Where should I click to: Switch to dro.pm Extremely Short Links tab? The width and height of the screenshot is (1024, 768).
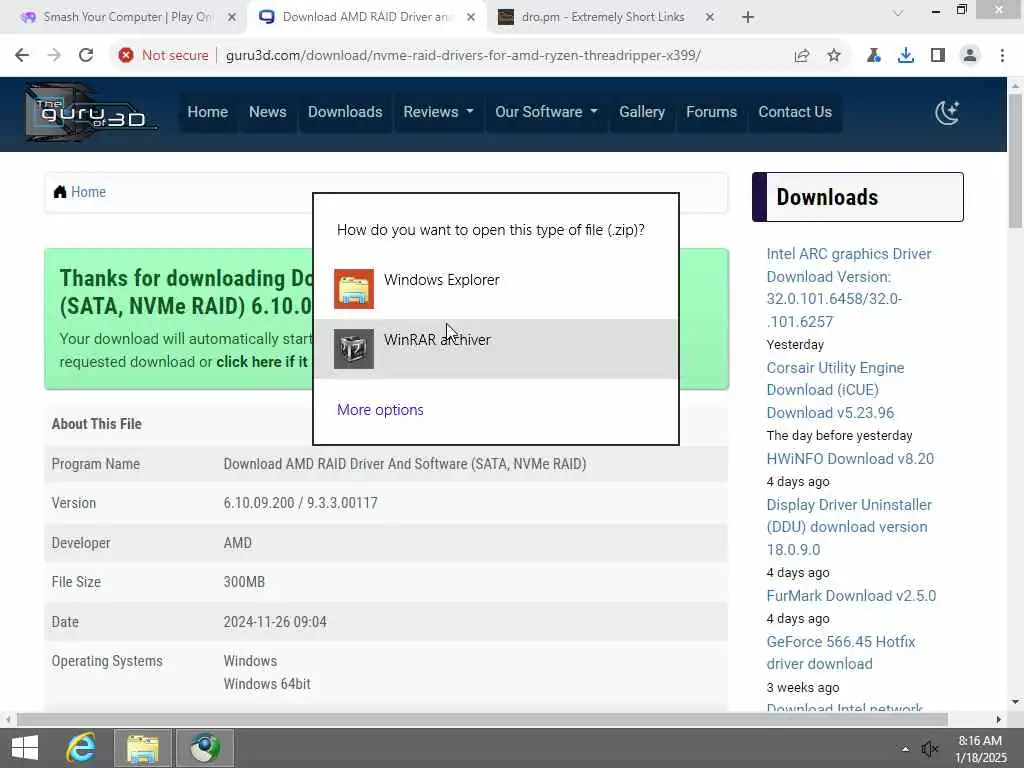click(x=604, y=18)
